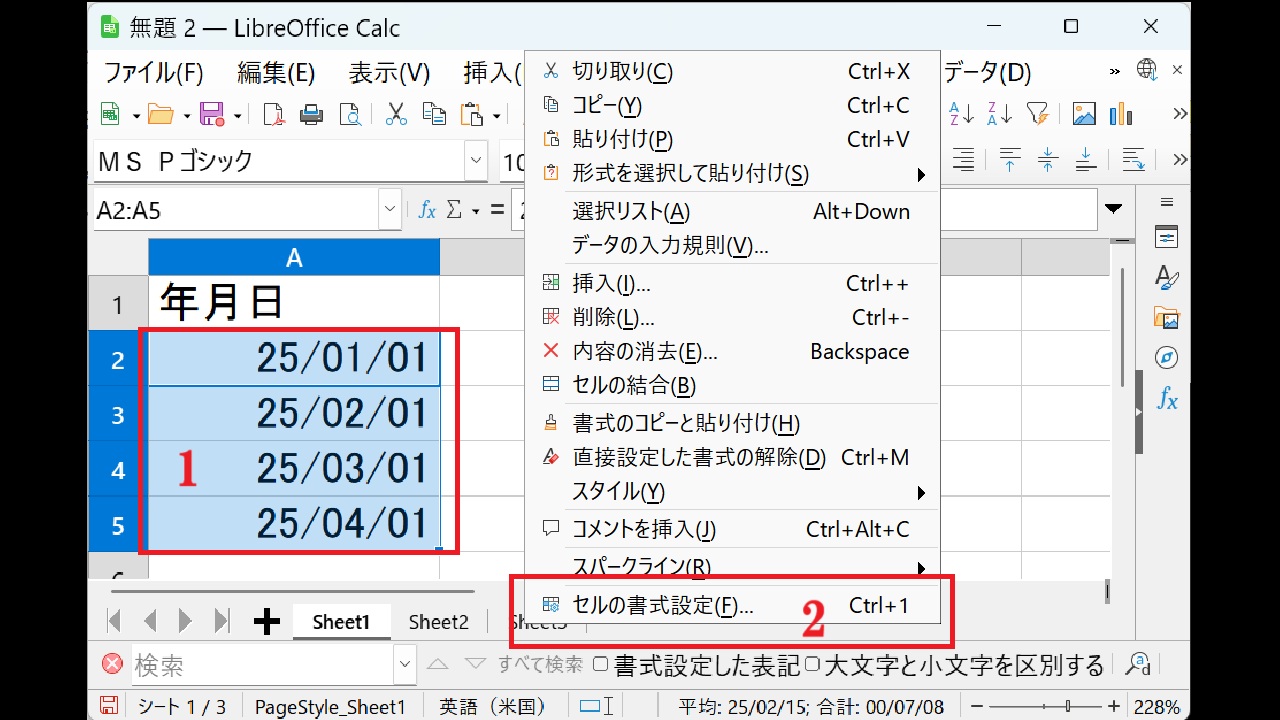Screen dimensions: 1280x720
Task: Choose セルの結合(B) in the context menu
Action: tap(732, 385)
